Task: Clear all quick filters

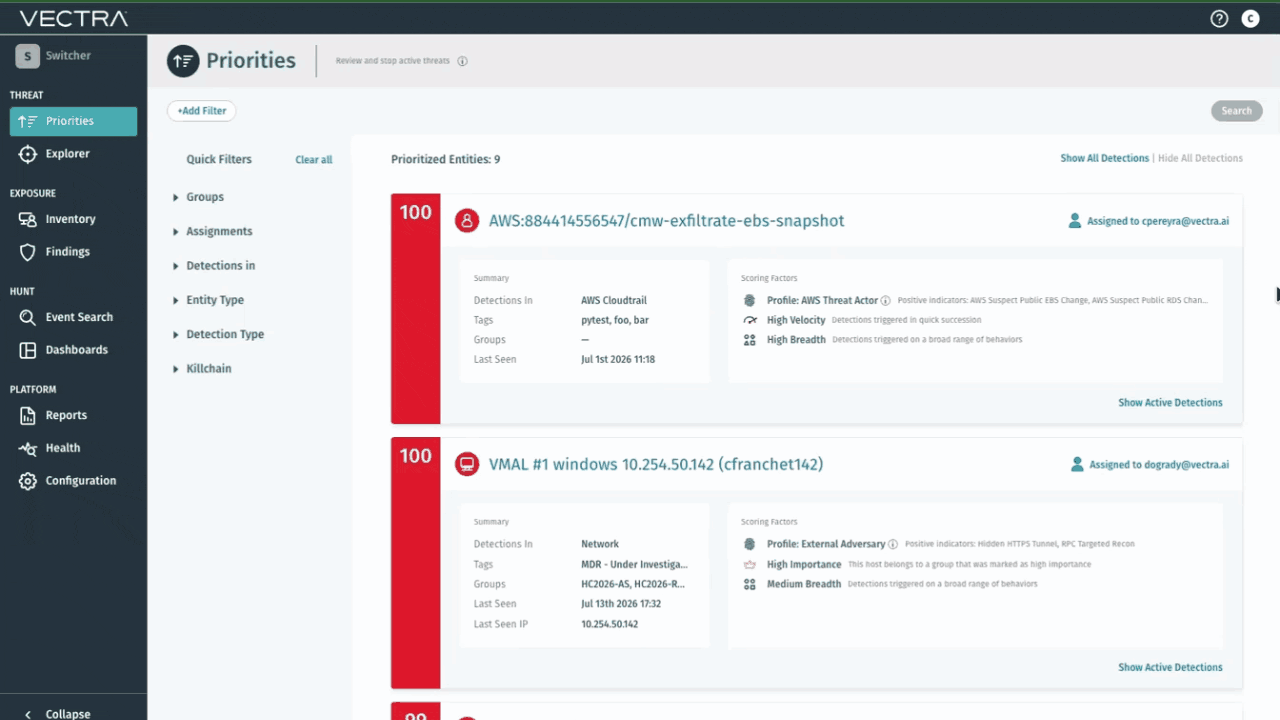Action: tap(314, 160)
